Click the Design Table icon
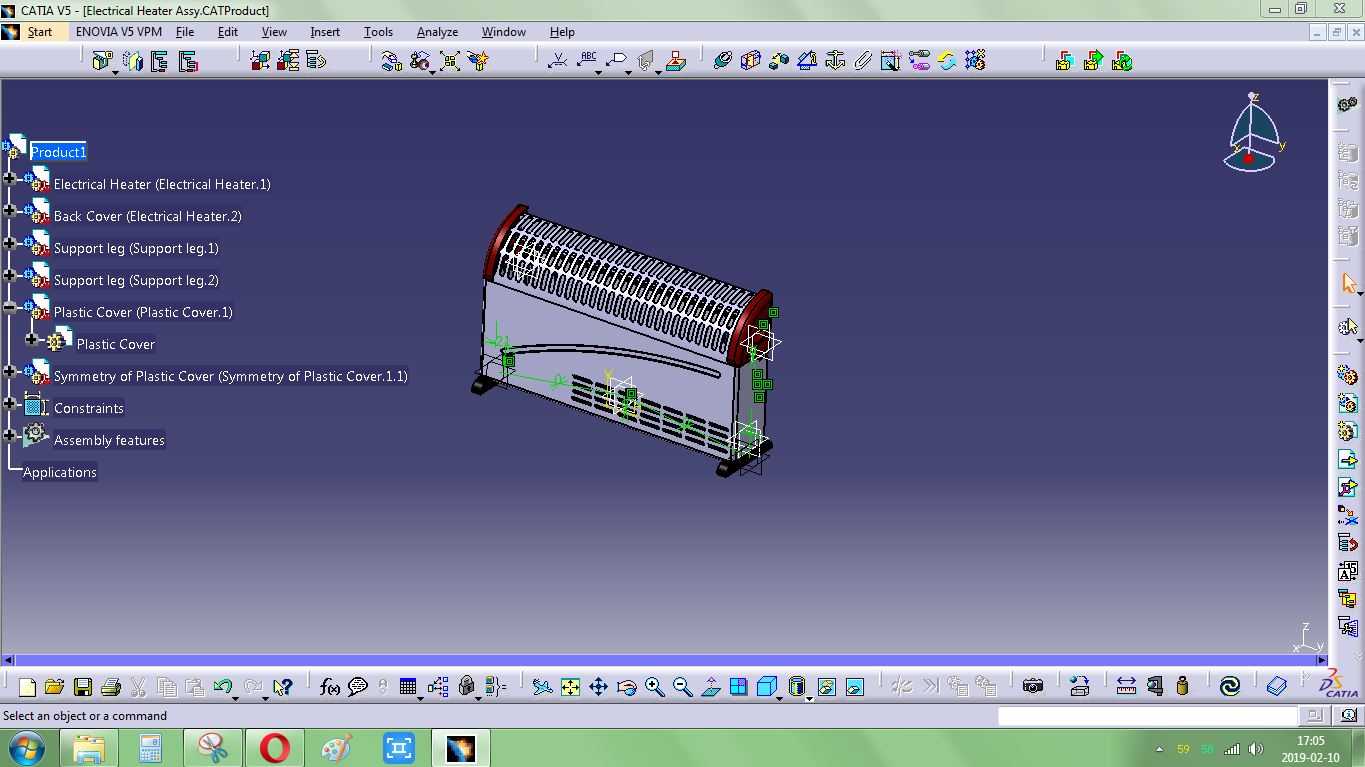Viewport: 1365px width, 767px height. point(408,687)
